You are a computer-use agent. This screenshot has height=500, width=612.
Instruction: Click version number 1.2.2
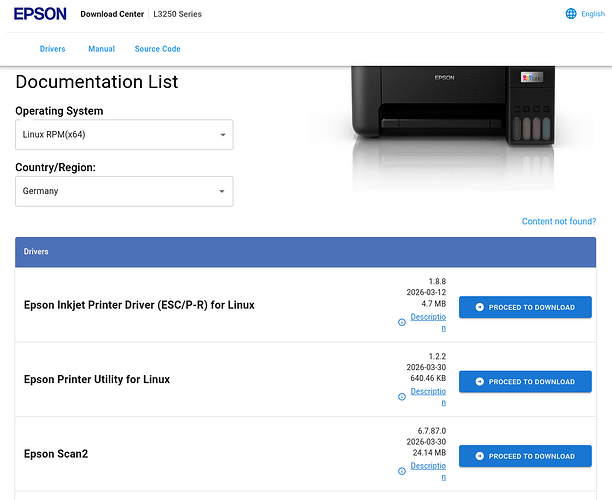437,356
